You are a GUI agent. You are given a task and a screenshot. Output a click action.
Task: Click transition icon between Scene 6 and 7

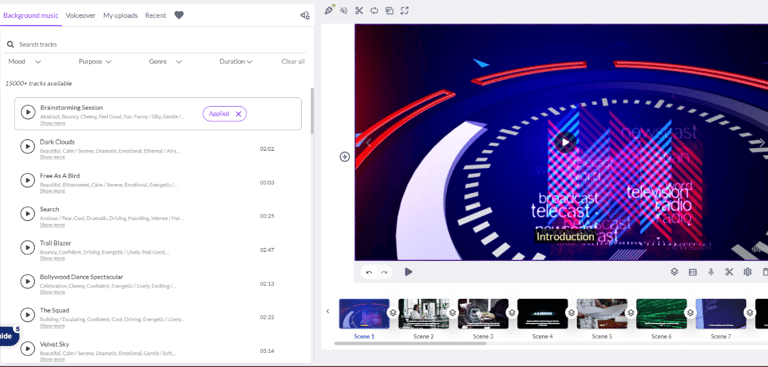(x=690, y=312)
